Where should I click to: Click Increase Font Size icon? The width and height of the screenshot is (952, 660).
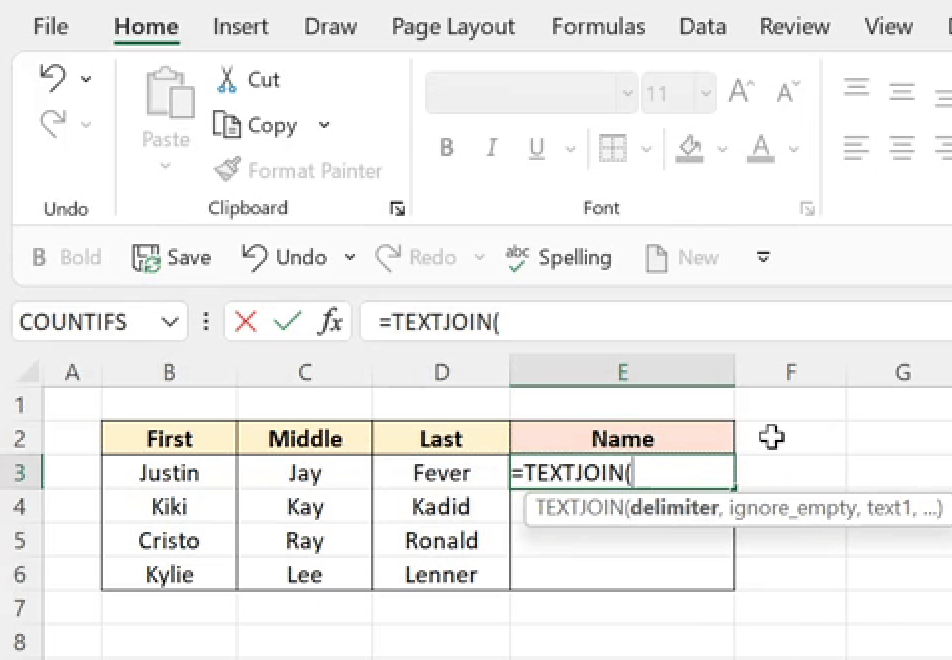click(741, 92)
